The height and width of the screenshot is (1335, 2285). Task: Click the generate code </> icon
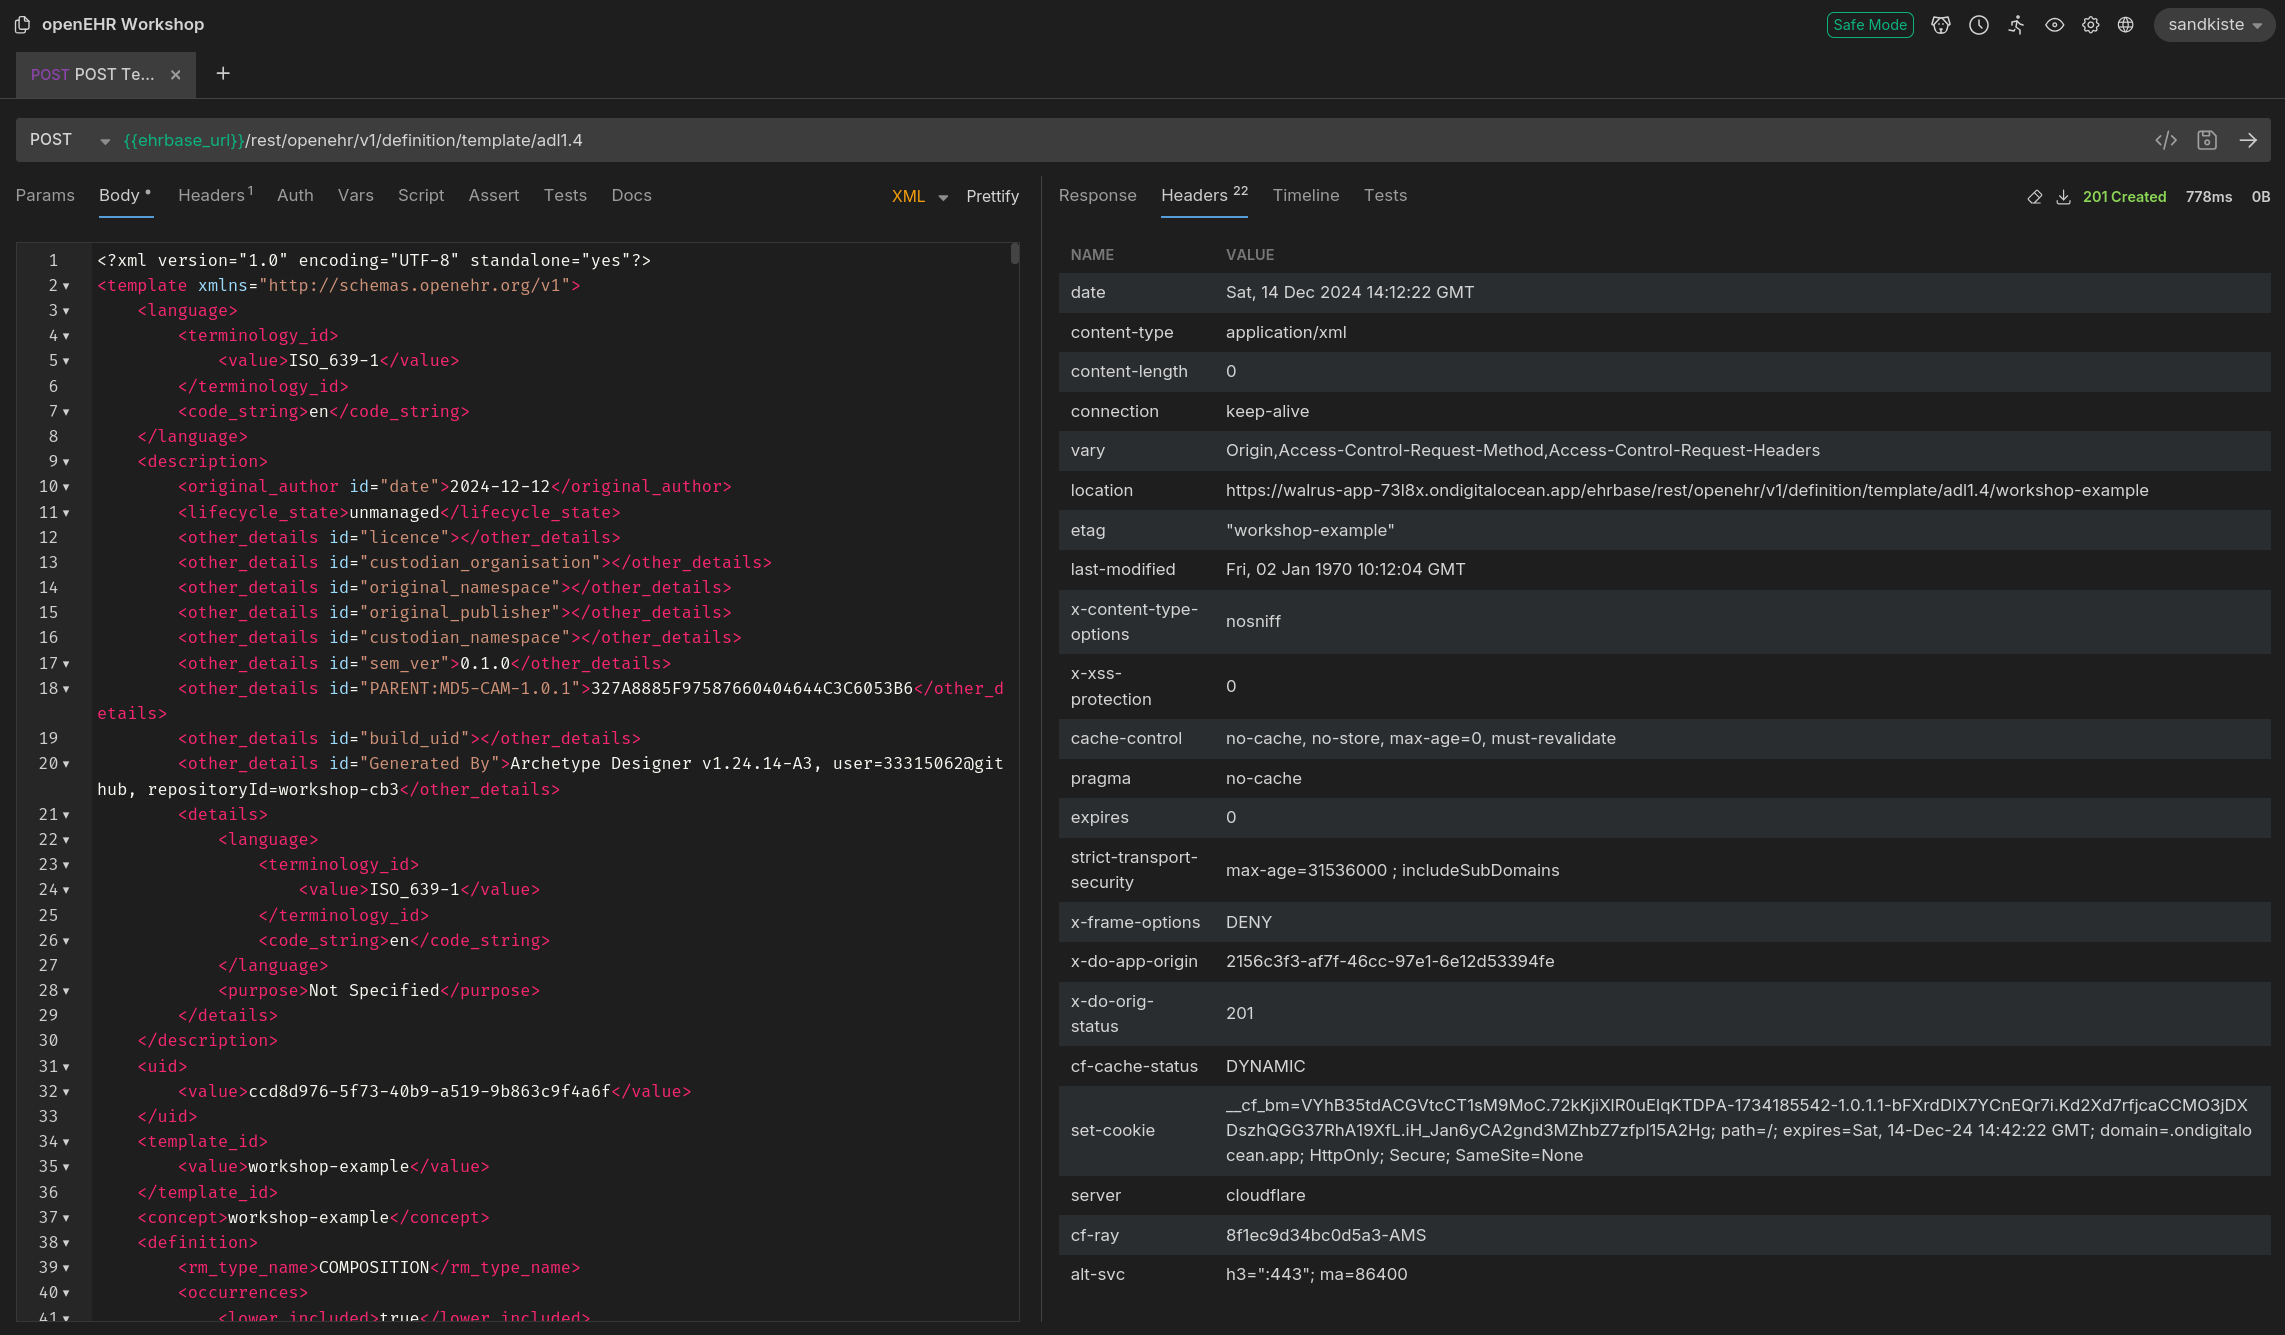[x=2166, y=140]
